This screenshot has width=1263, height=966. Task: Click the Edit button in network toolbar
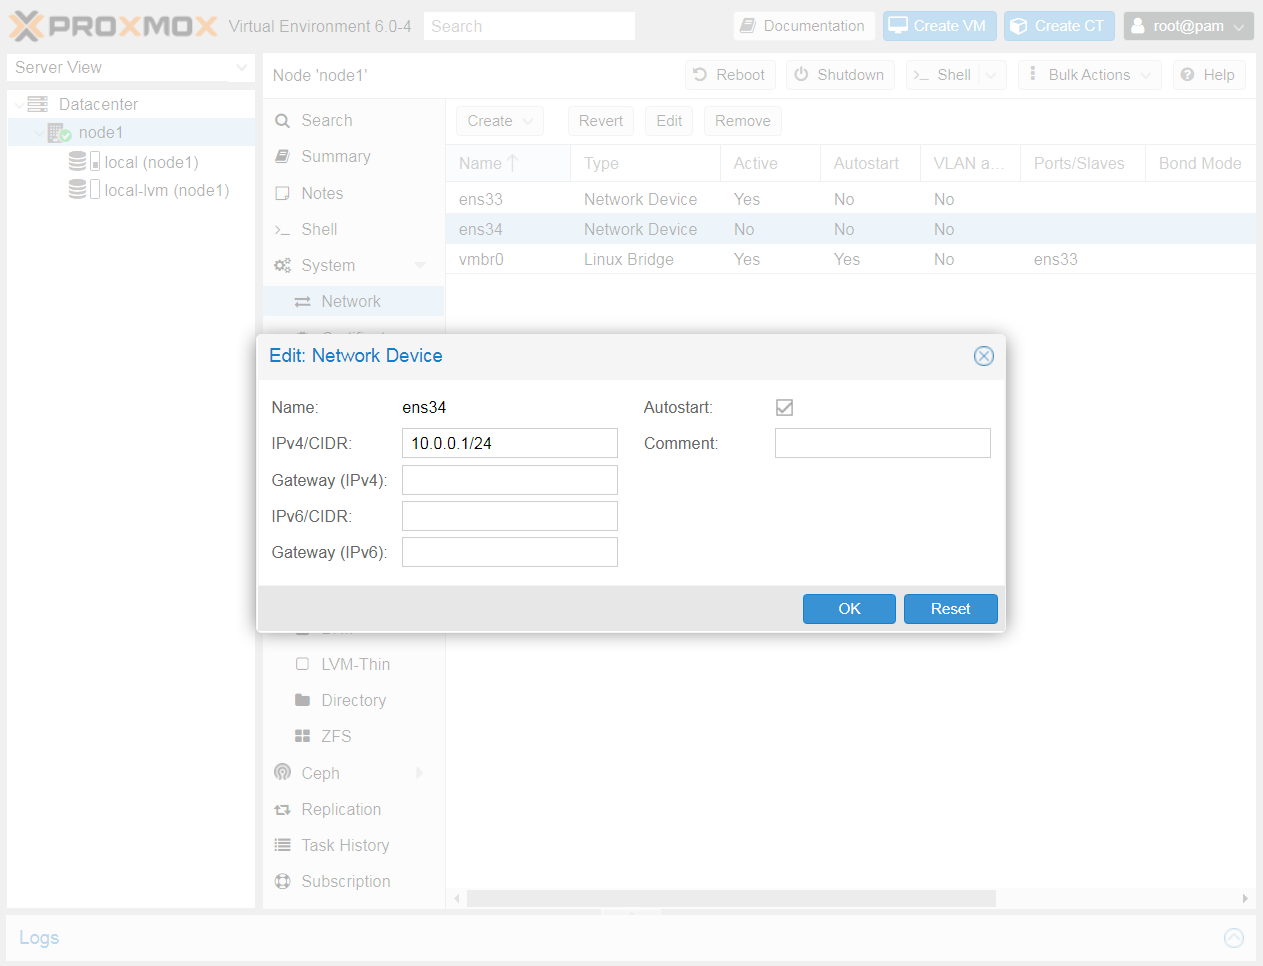coord(669,121)
